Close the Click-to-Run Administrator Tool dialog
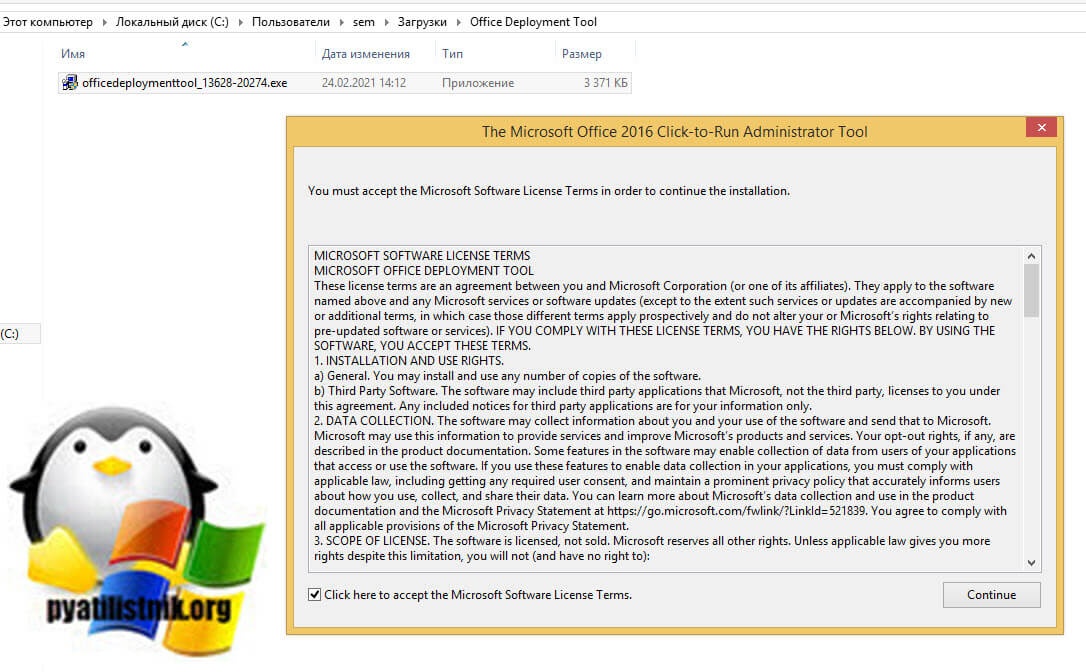Image resolution: width=1086 pixels, height=672 pixels. (1041, 127)
